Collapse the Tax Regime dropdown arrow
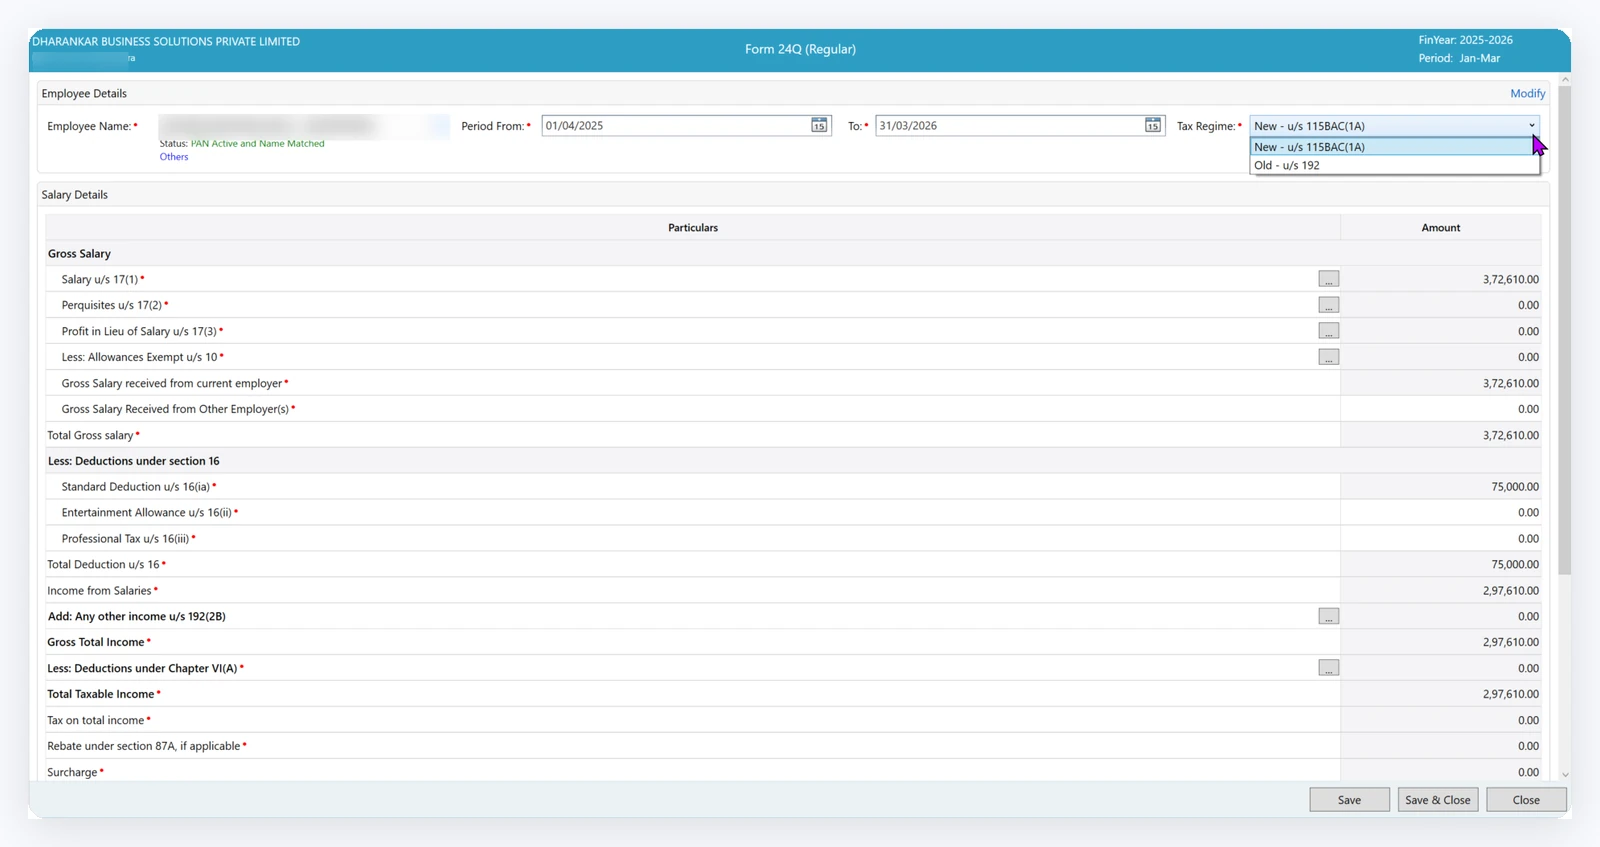 [1531, 126]
